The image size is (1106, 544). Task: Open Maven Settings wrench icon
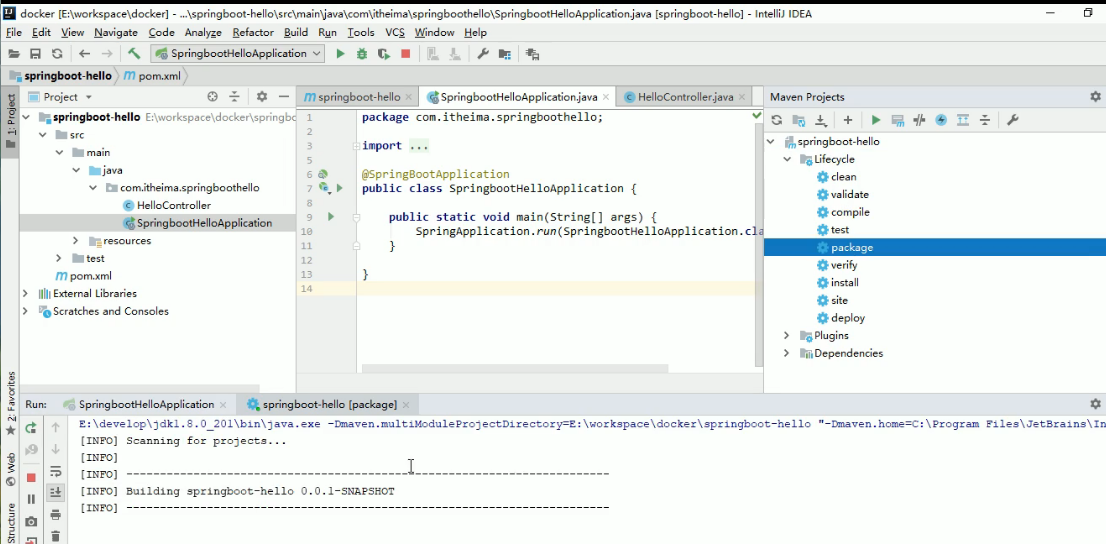point(1012,120)
